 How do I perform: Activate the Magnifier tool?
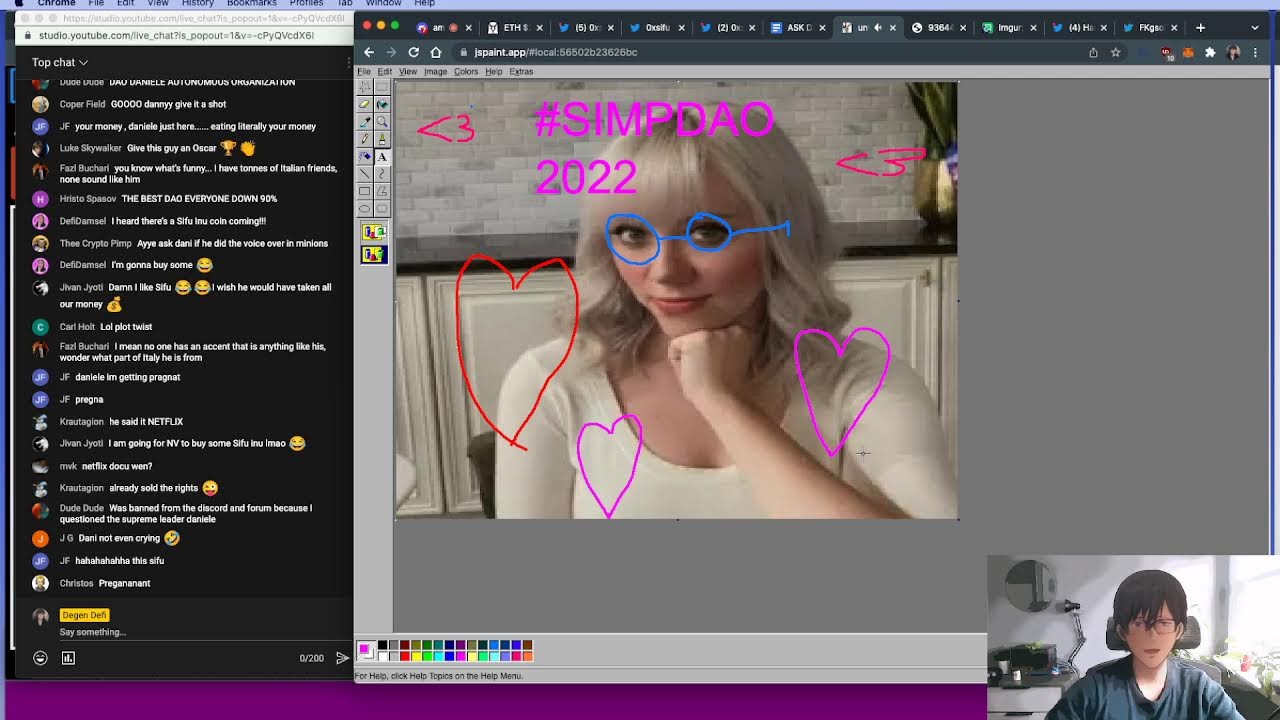[x=382, y=121]
